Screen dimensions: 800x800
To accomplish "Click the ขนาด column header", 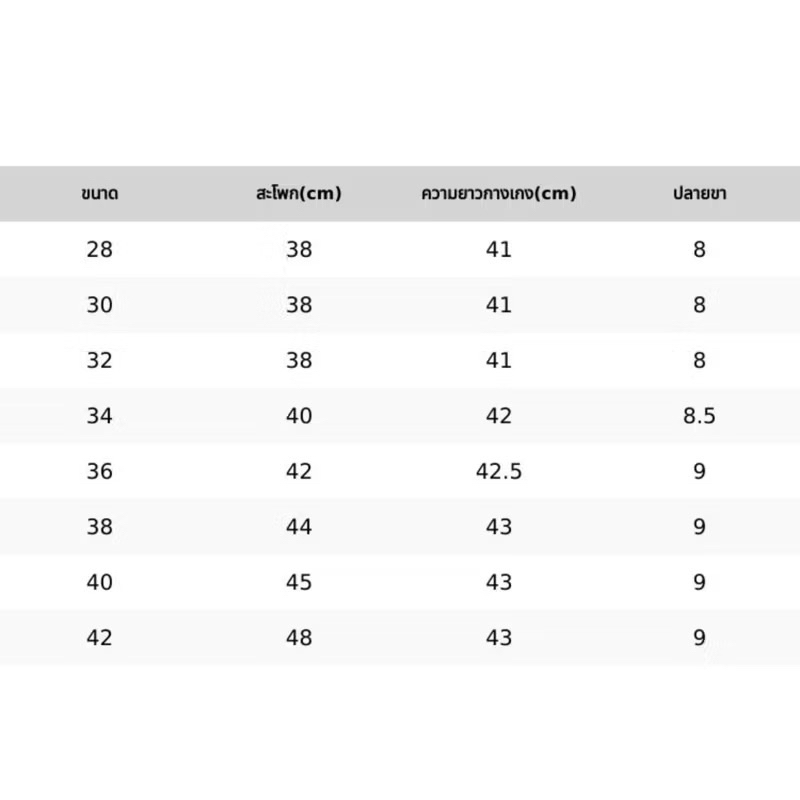I will point(99,193).
